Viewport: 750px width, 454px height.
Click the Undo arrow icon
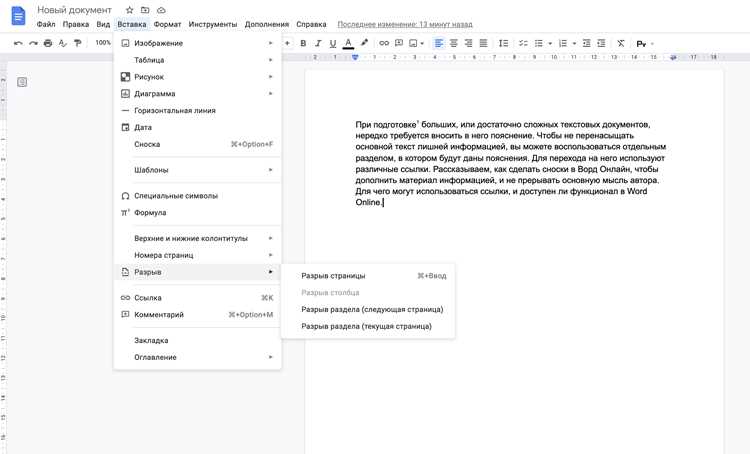18,43
